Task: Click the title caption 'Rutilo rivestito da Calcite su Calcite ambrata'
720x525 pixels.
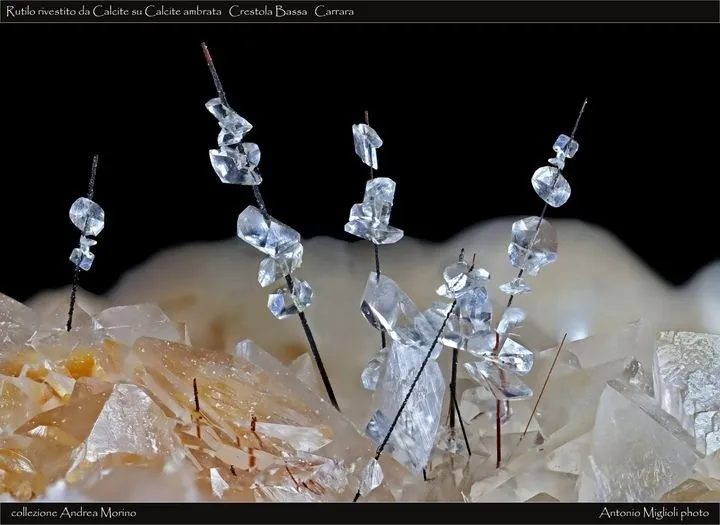Action: tap(114, 11)
